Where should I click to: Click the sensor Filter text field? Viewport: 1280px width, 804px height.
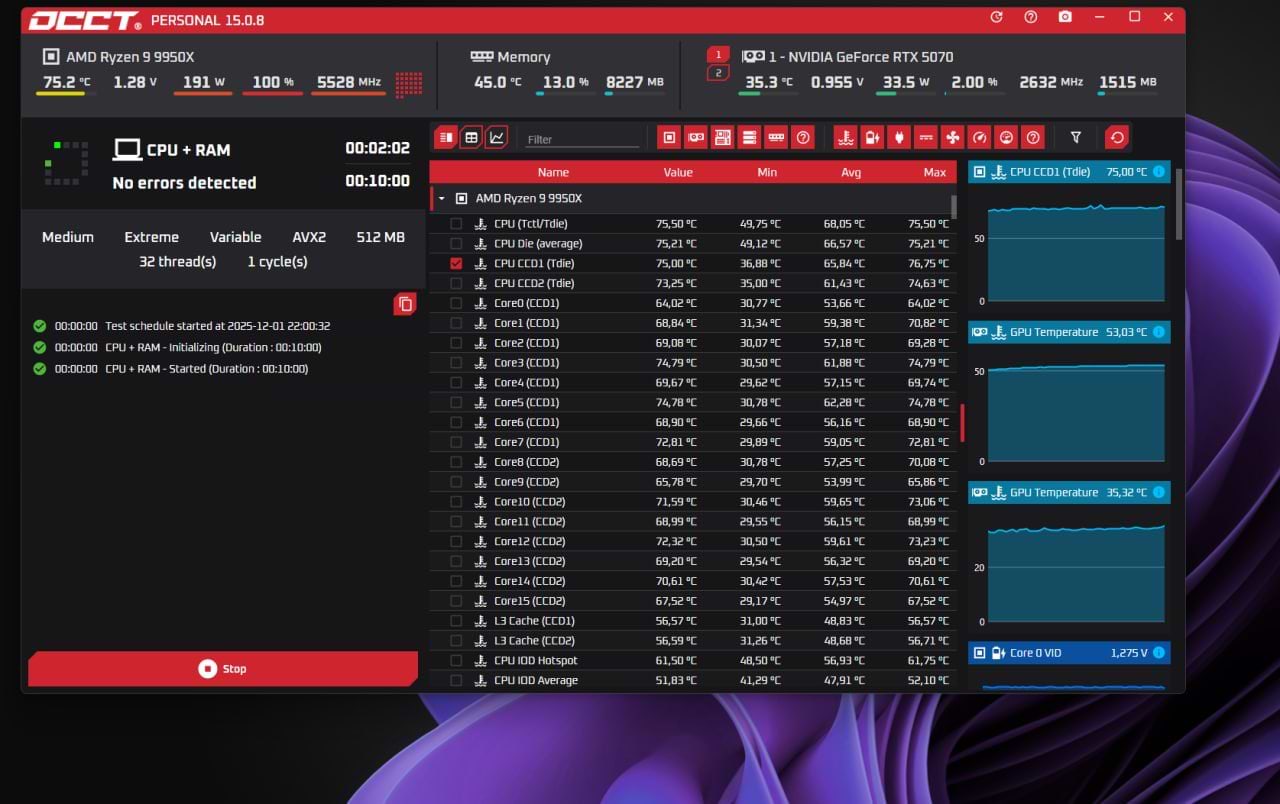pyautogui.click(x=582, y=139)
